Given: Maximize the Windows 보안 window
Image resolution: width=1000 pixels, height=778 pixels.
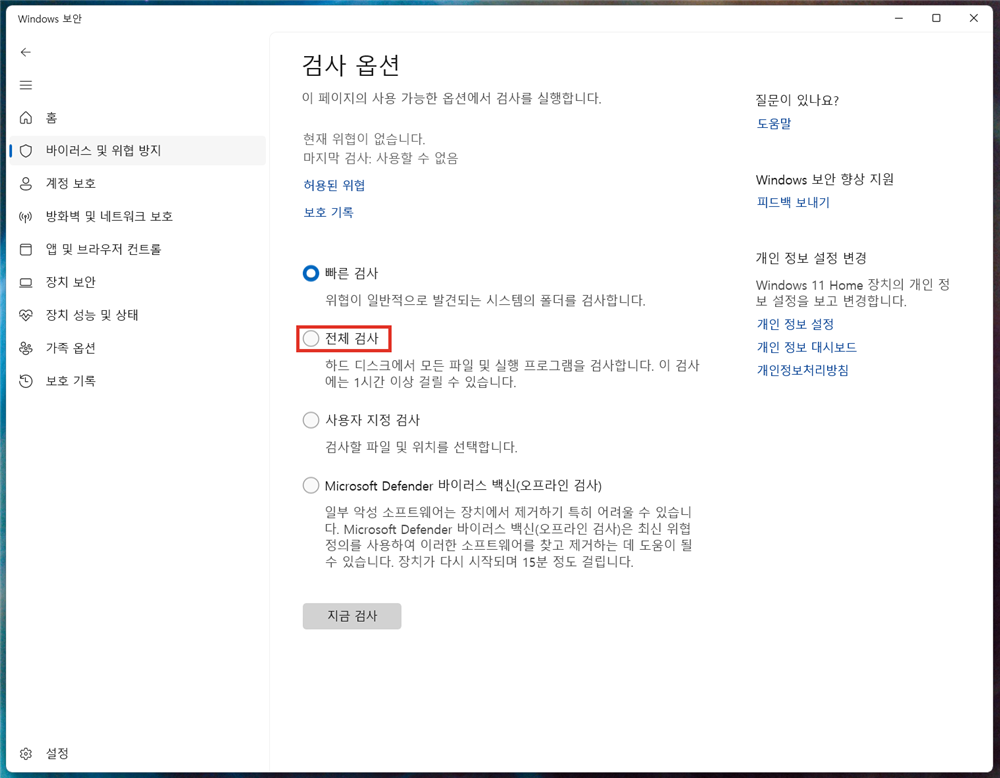Looking at the screenshot, I should click(x=936, y=18).
